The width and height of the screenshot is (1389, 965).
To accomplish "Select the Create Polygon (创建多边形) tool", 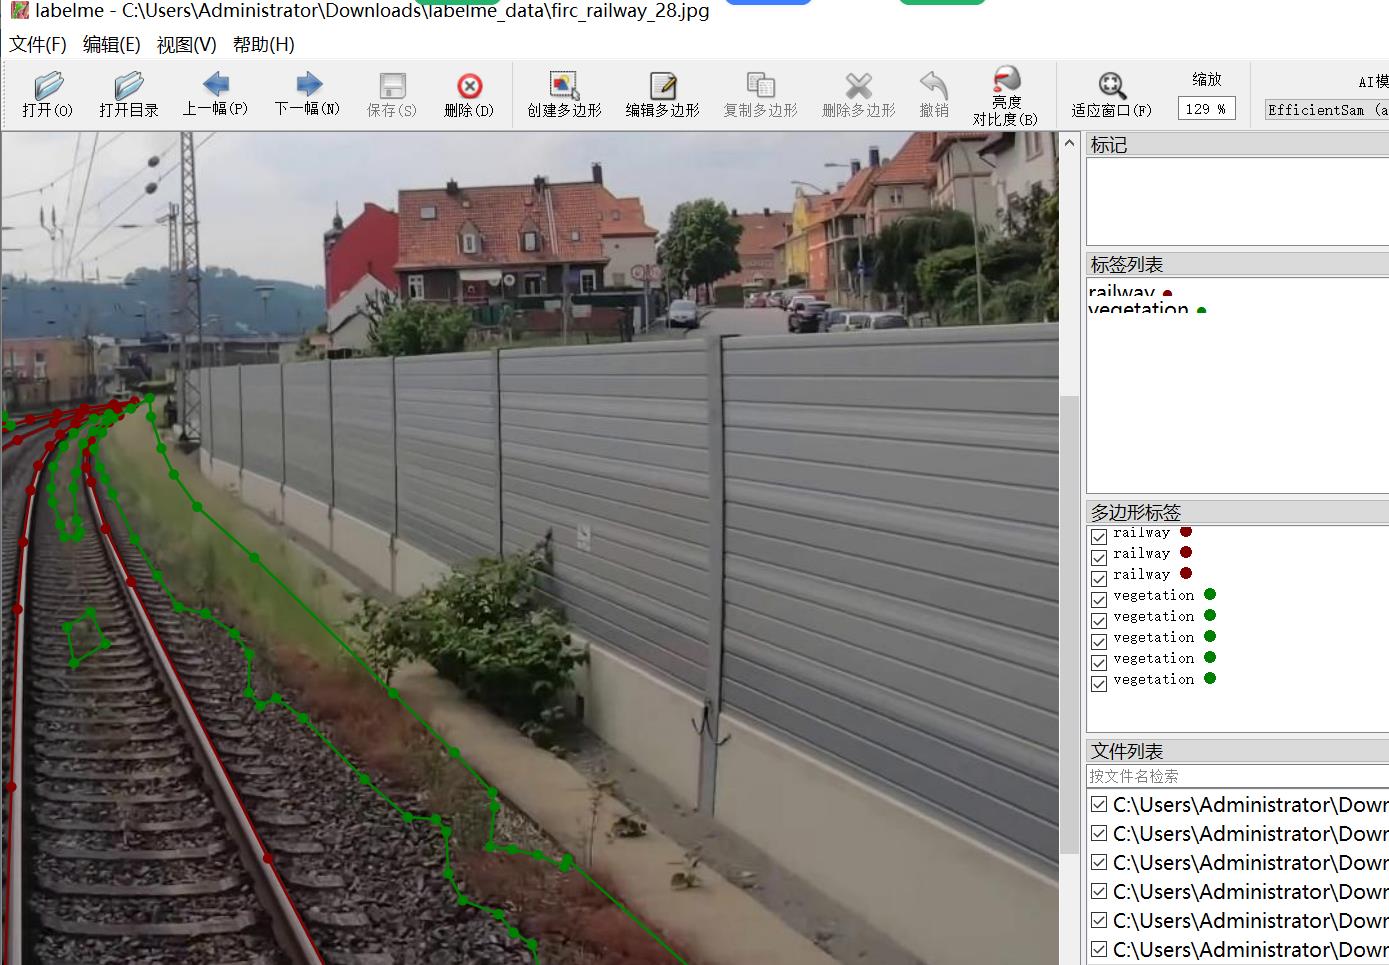I will pos(564,94).
